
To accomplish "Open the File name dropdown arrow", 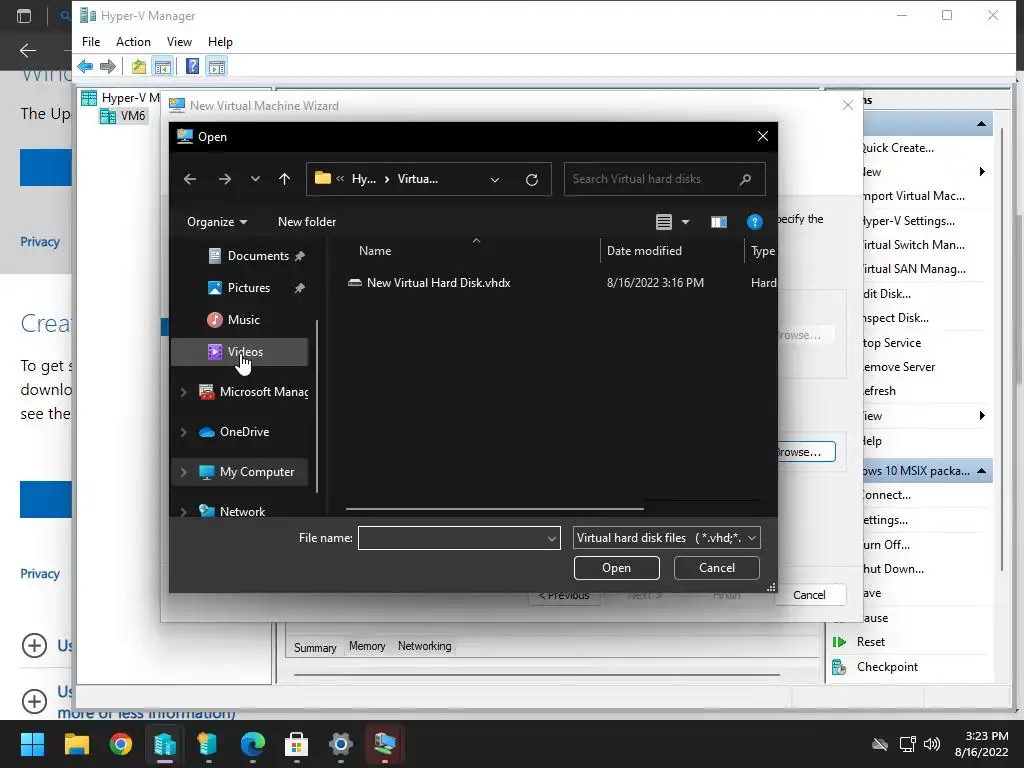I will click(552, 538).
